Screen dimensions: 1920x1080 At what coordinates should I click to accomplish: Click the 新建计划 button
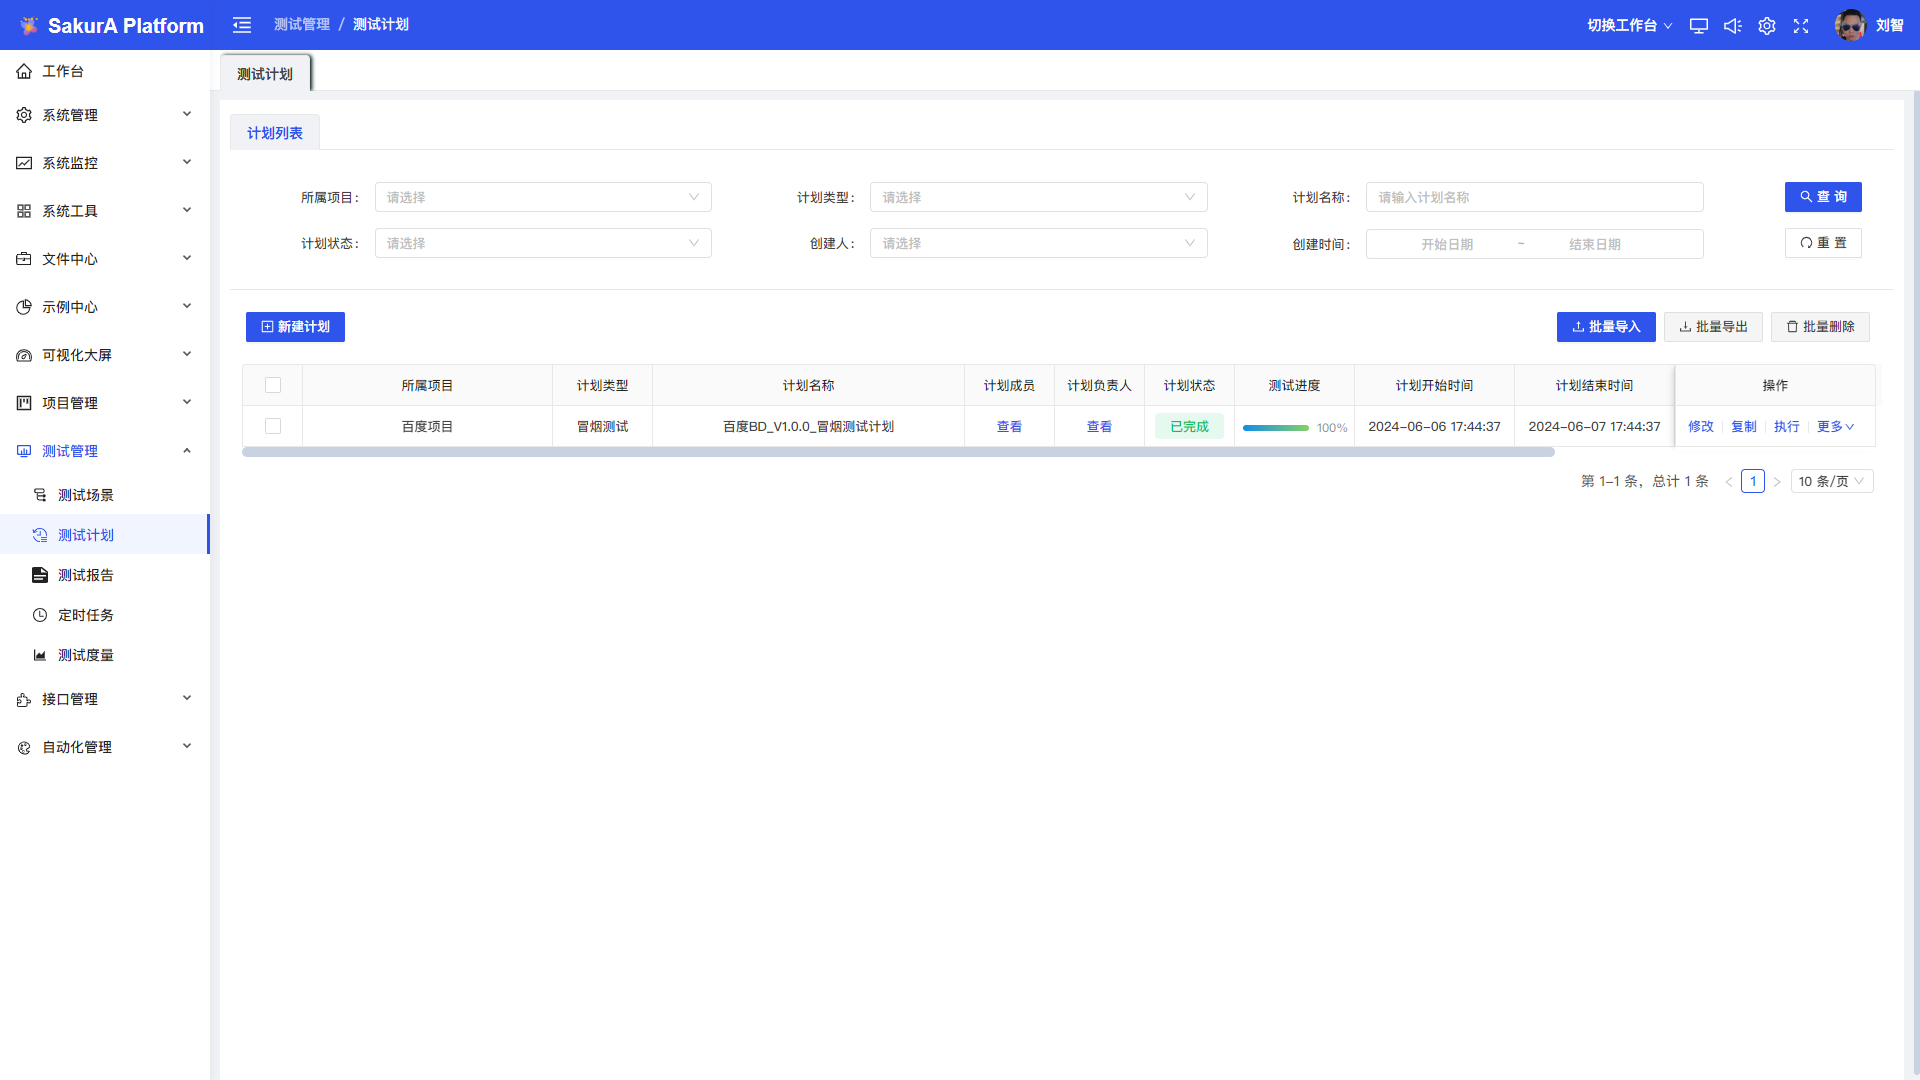295,327
